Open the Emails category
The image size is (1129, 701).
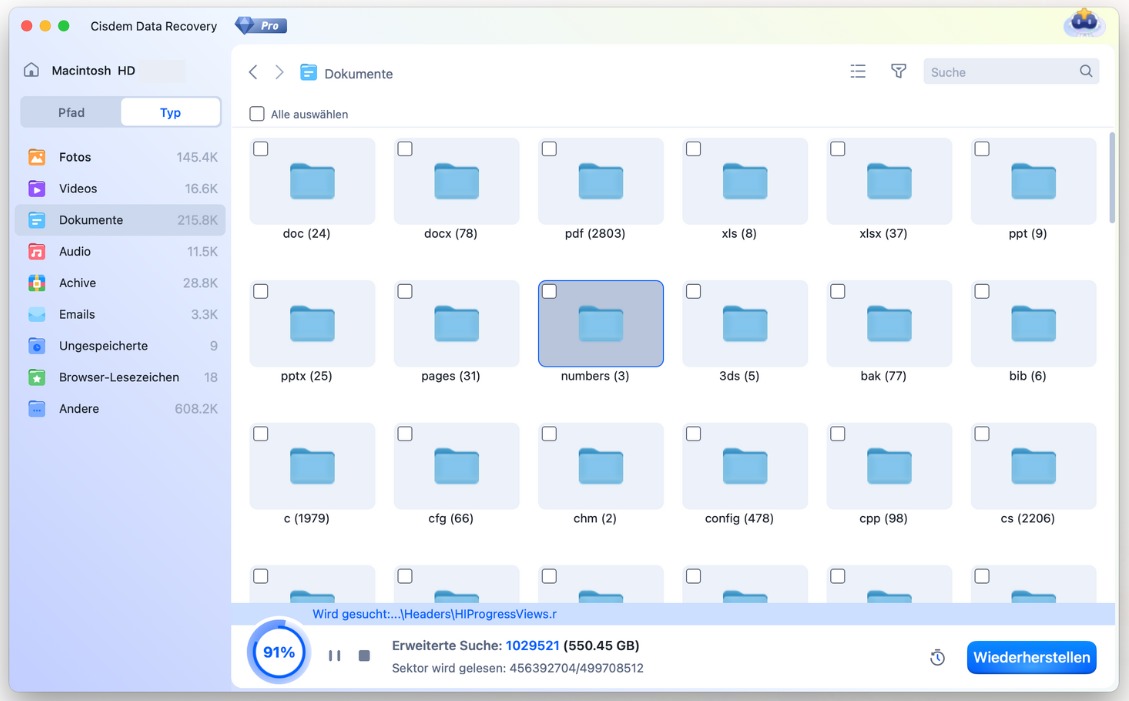tap(80, 314)
